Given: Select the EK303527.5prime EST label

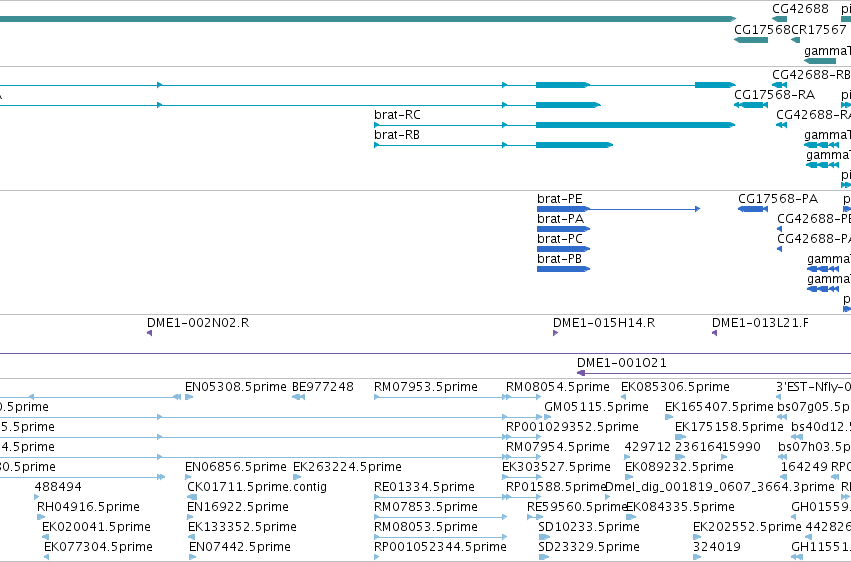Looking at the screenshot, I should pos(556,467).
